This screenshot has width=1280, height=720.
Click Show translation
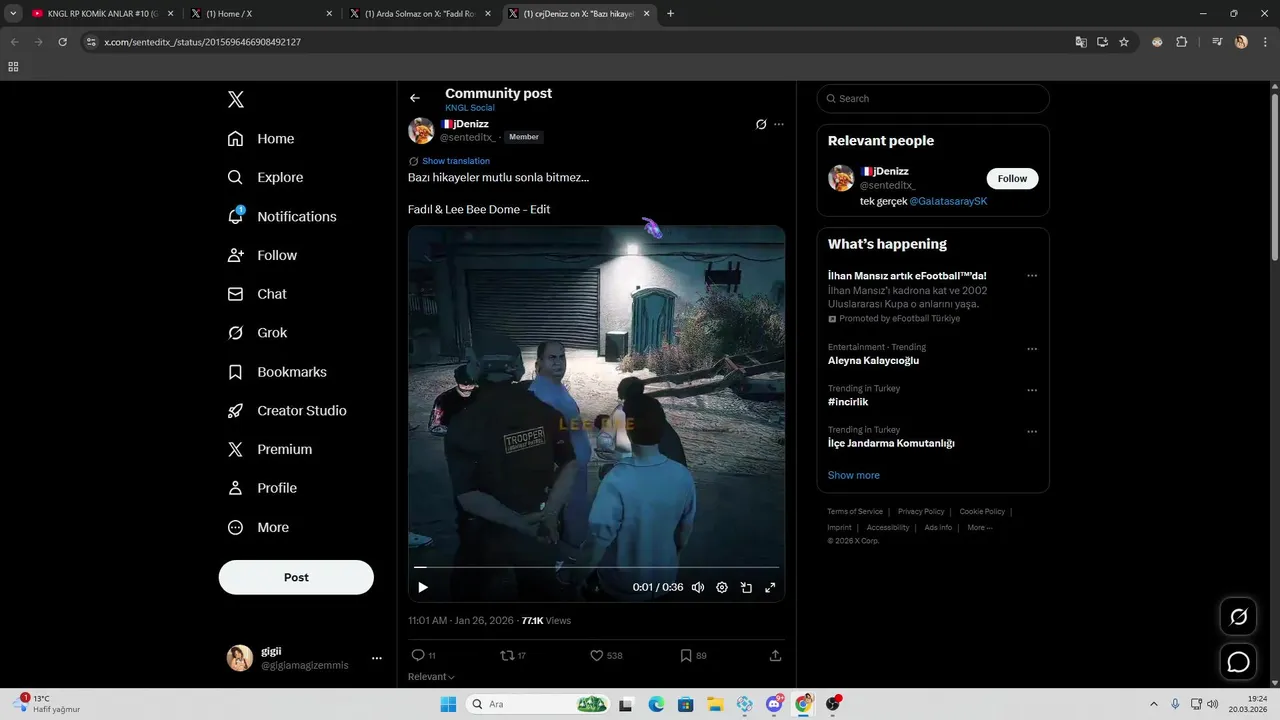pyautogui.click(x=456, y=161)
